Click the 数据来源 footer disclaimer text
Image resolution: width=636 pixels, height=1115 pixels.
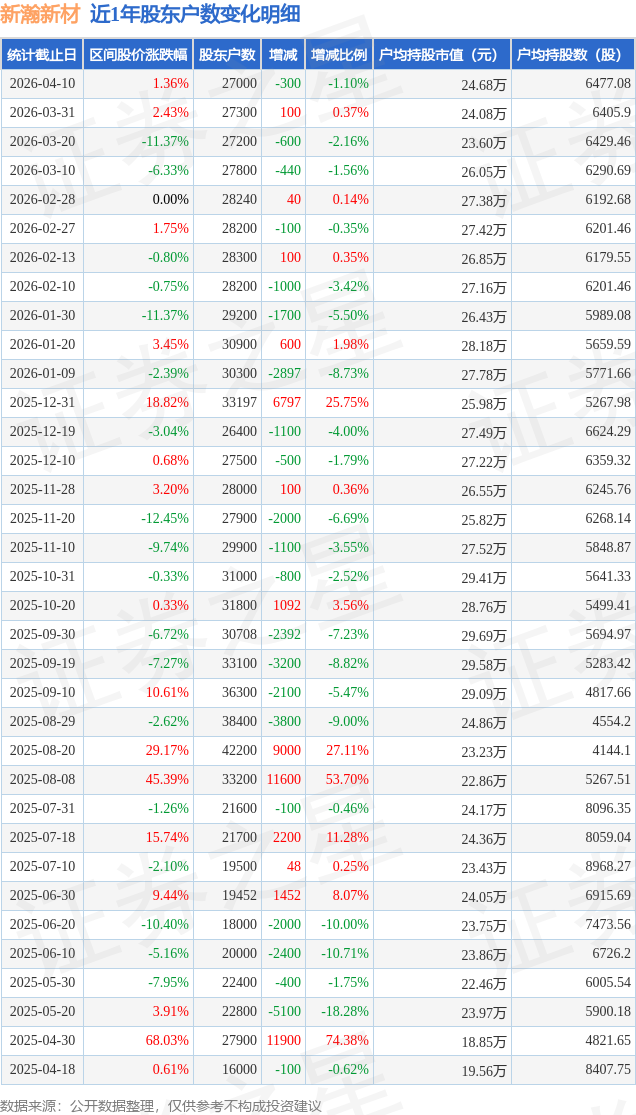tap(161, 1105)
